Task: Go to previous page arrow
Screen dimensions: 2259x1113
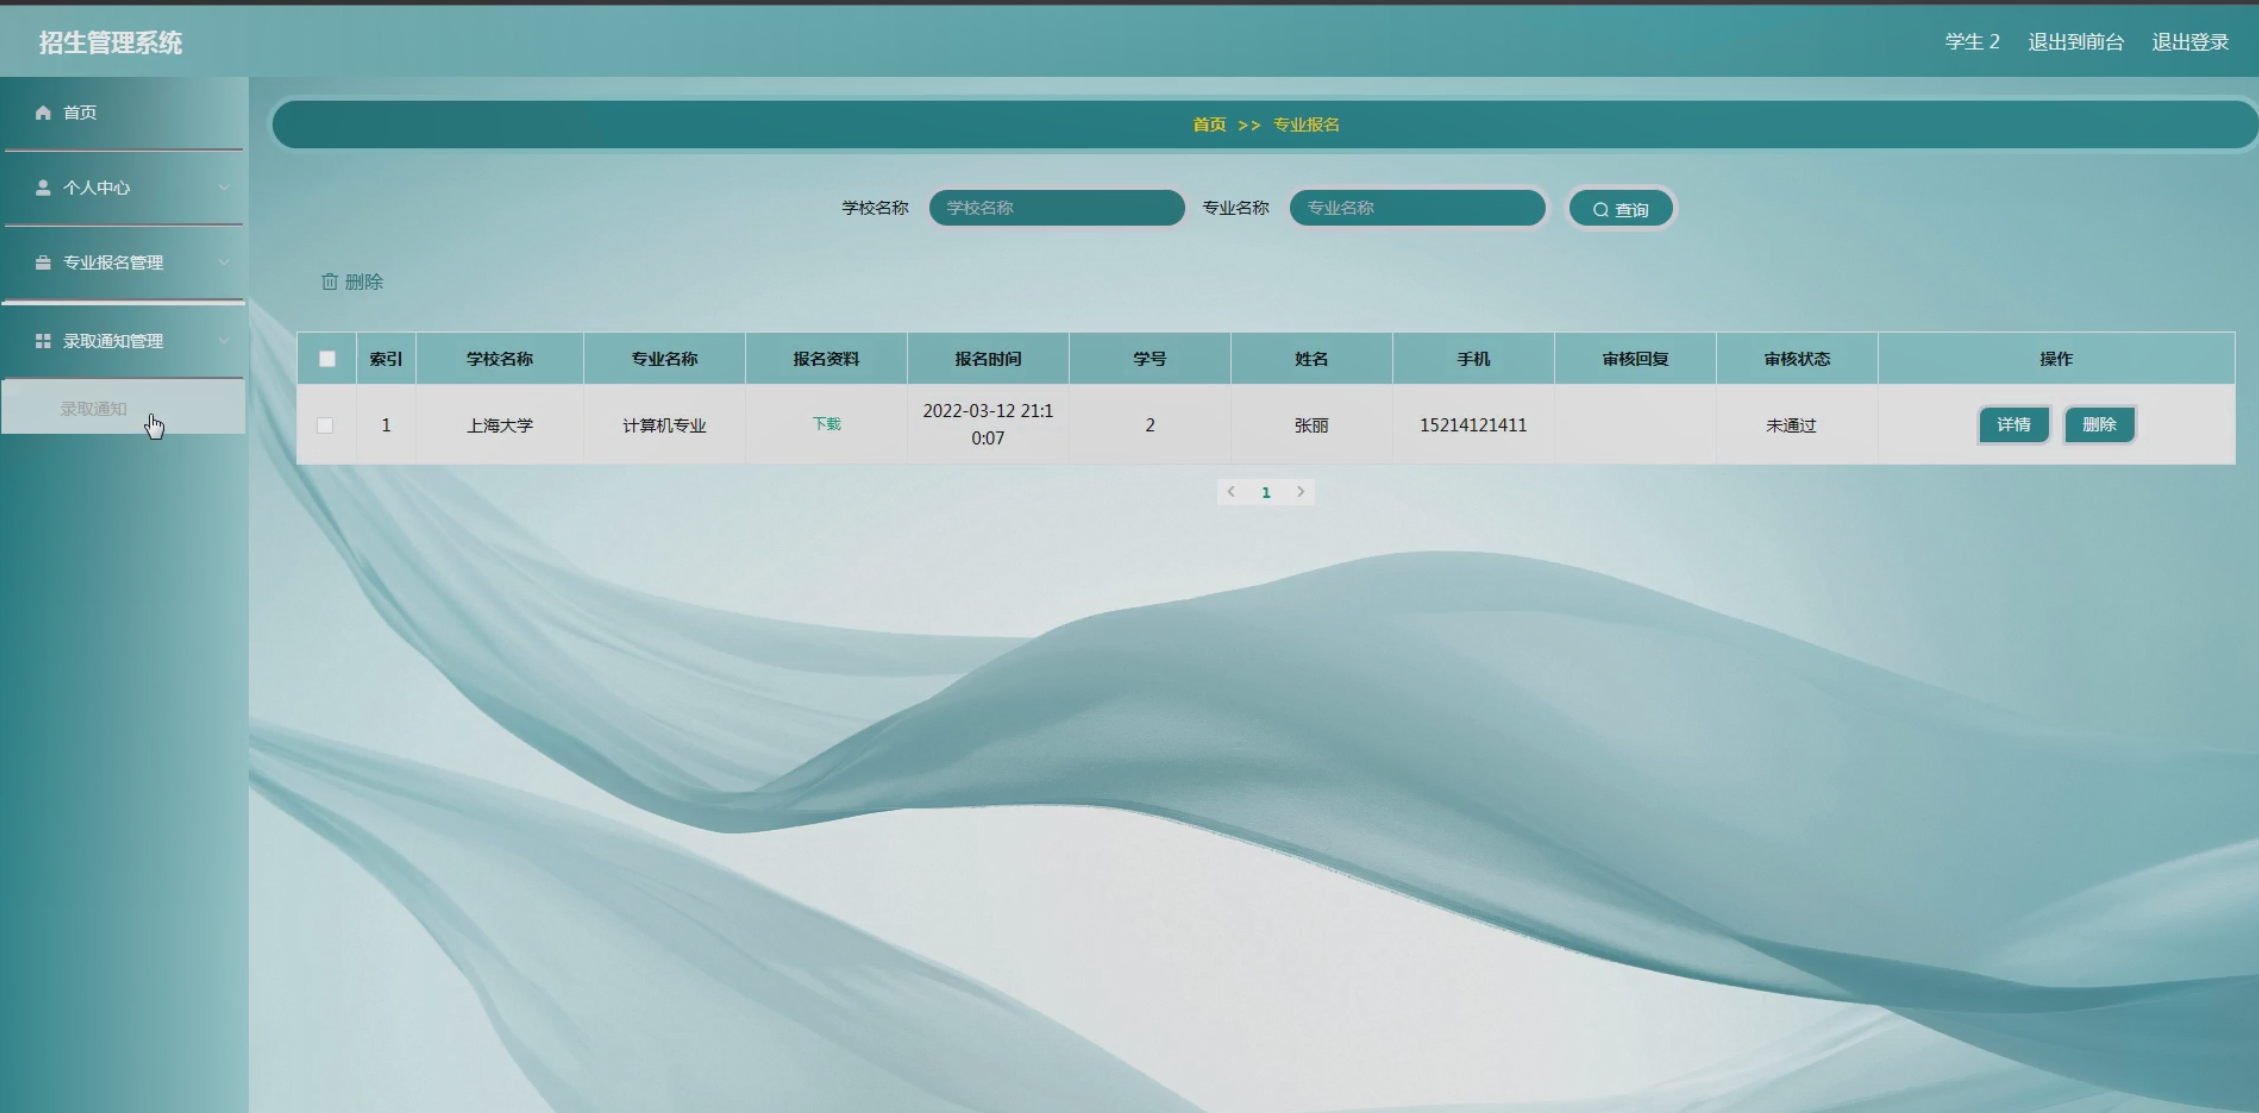Action: [x=1231, y=492]
